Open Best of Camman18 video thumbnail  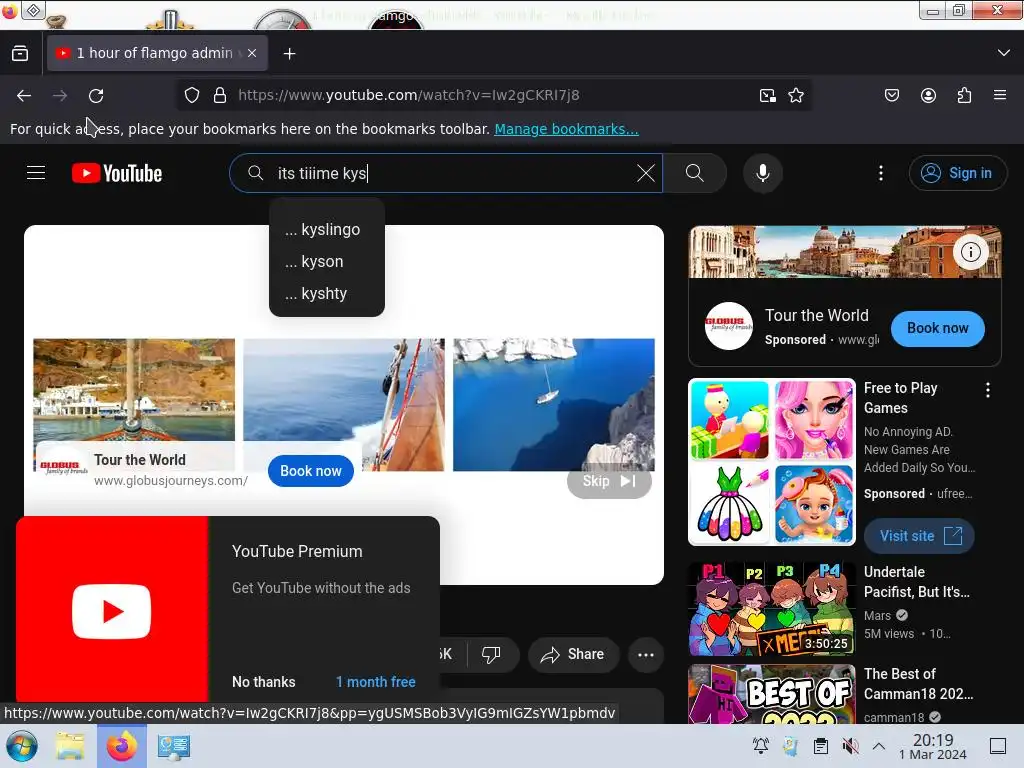772,694
